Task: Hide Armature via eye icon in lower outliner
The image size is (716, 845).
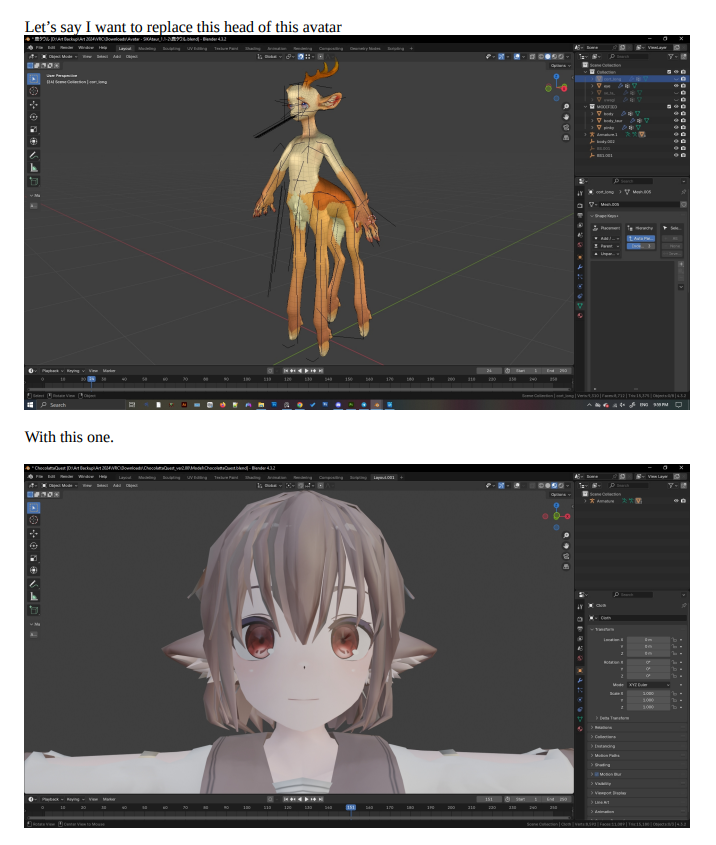Action: click(676, 501)
